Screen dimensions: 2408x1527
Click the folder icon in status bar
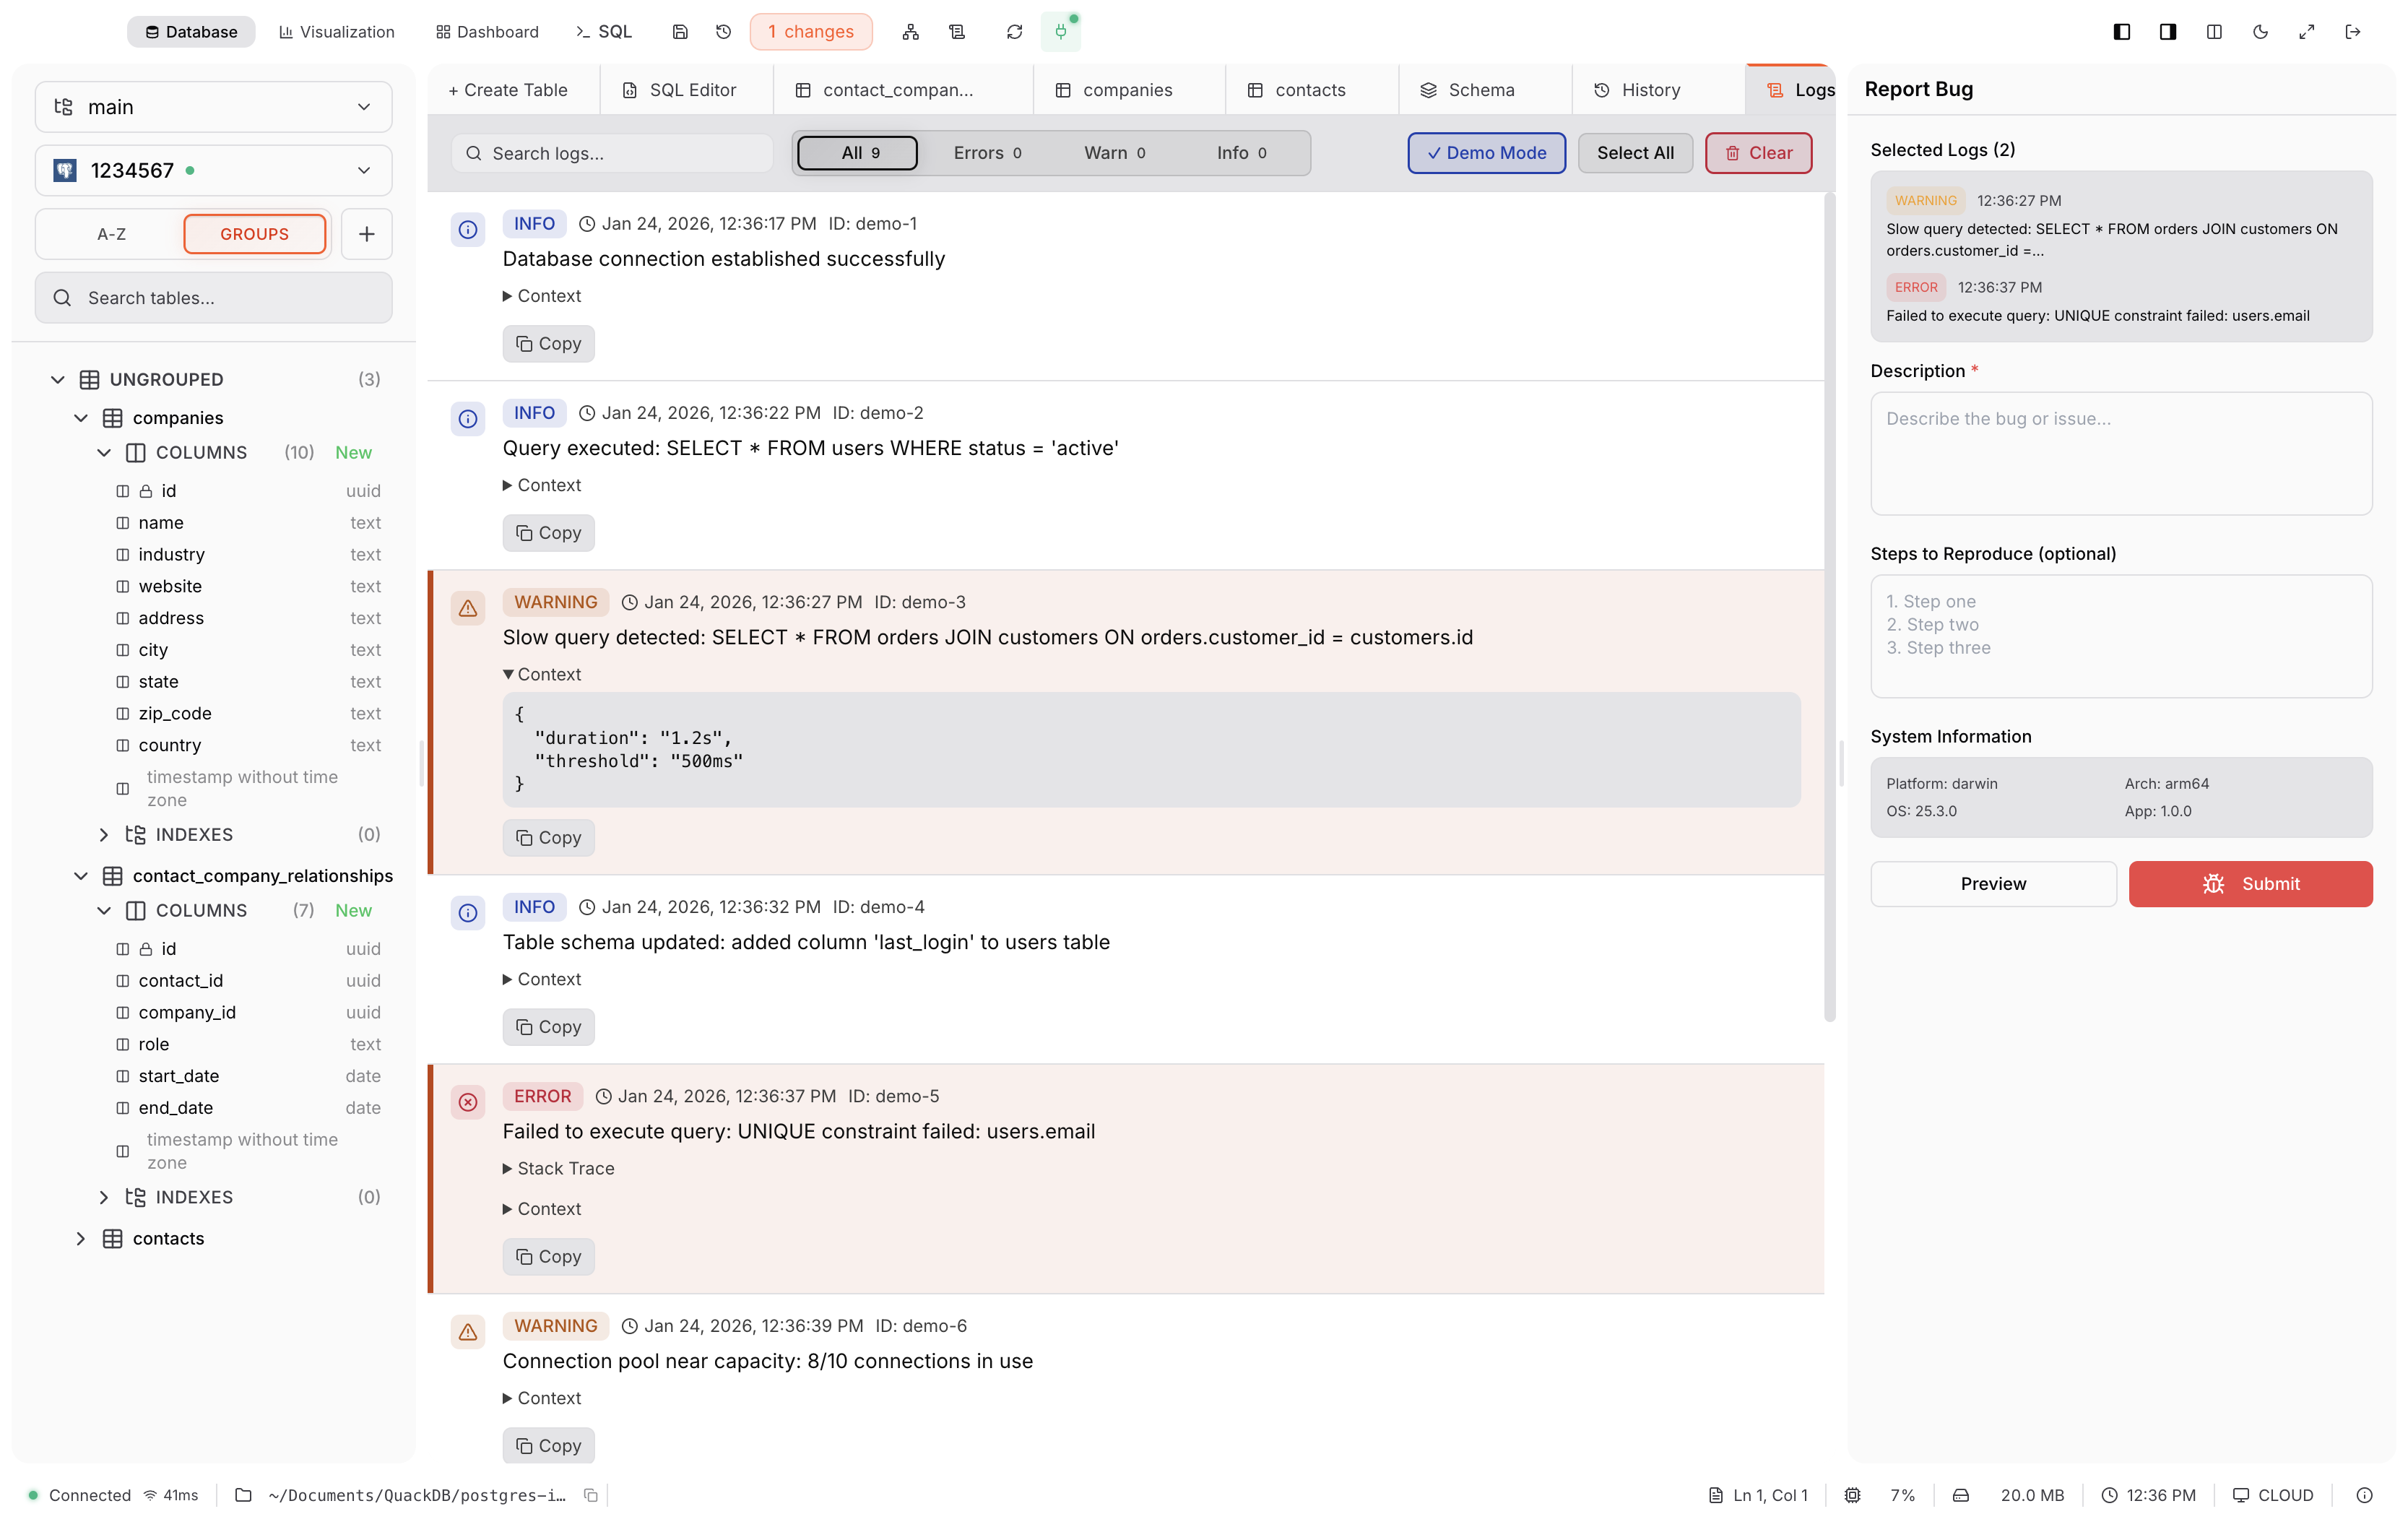click(x=243, y=1495)
